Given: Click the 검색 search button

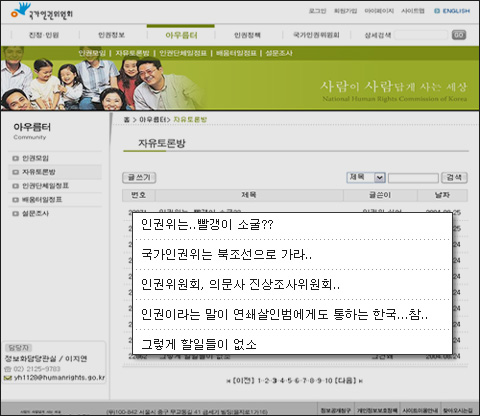Looking at the screenshot, I should click(x=454, y=178).
